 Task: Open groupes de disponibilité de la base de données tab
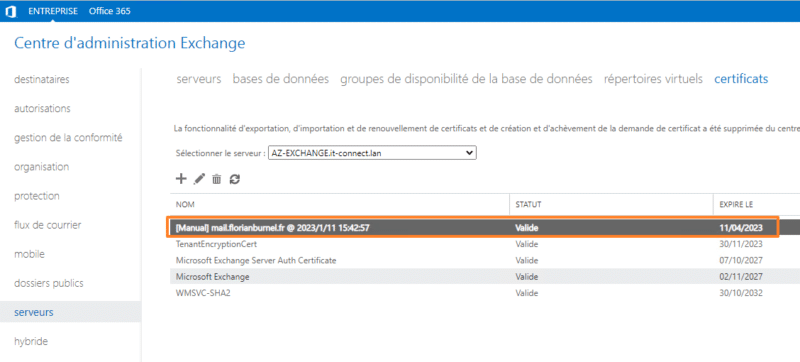click(x=466, y=79)
